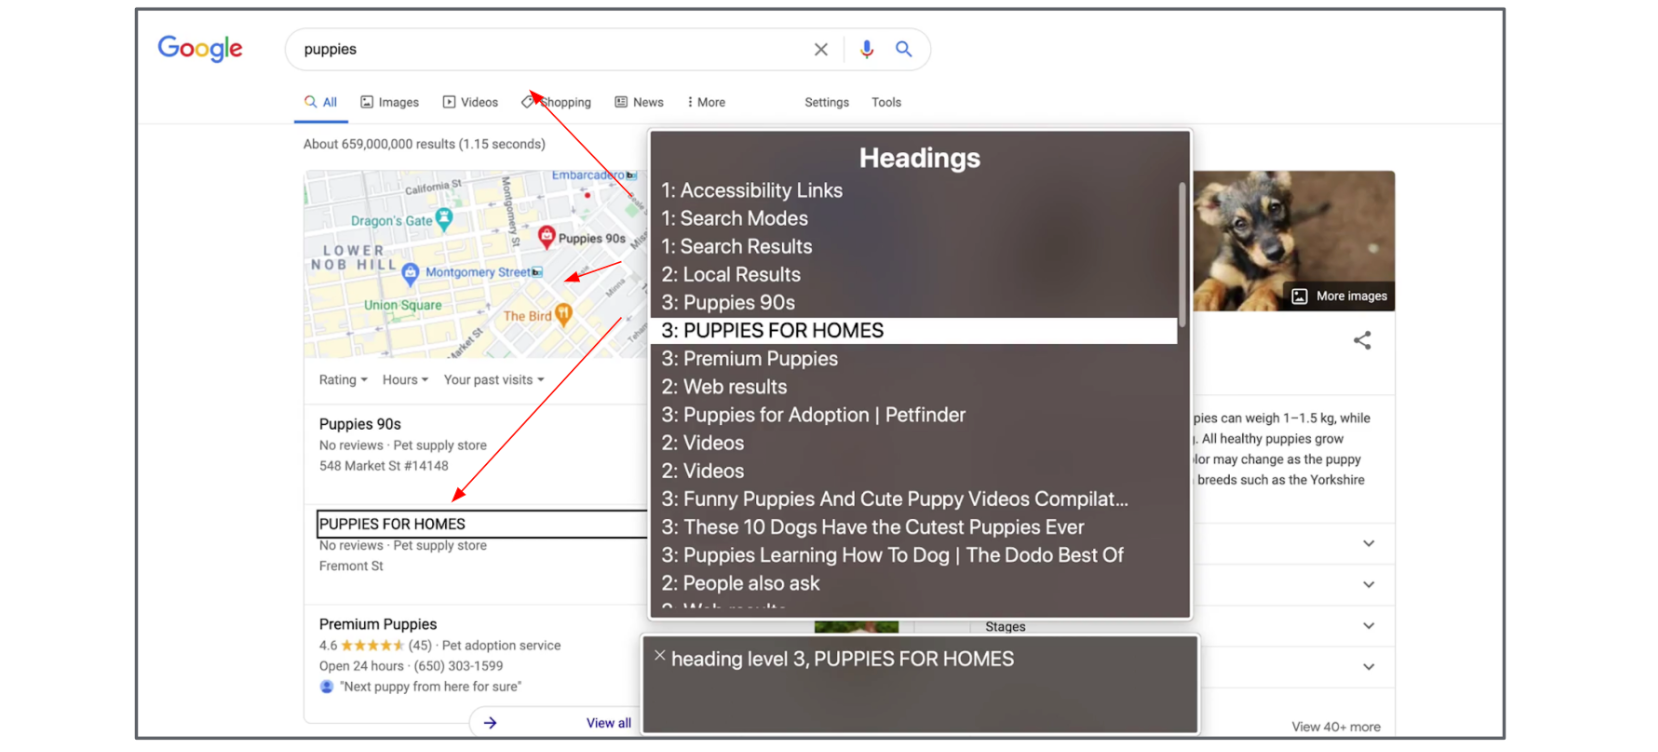
Task: Open the More search modes menu
Action: click(706, 102)
